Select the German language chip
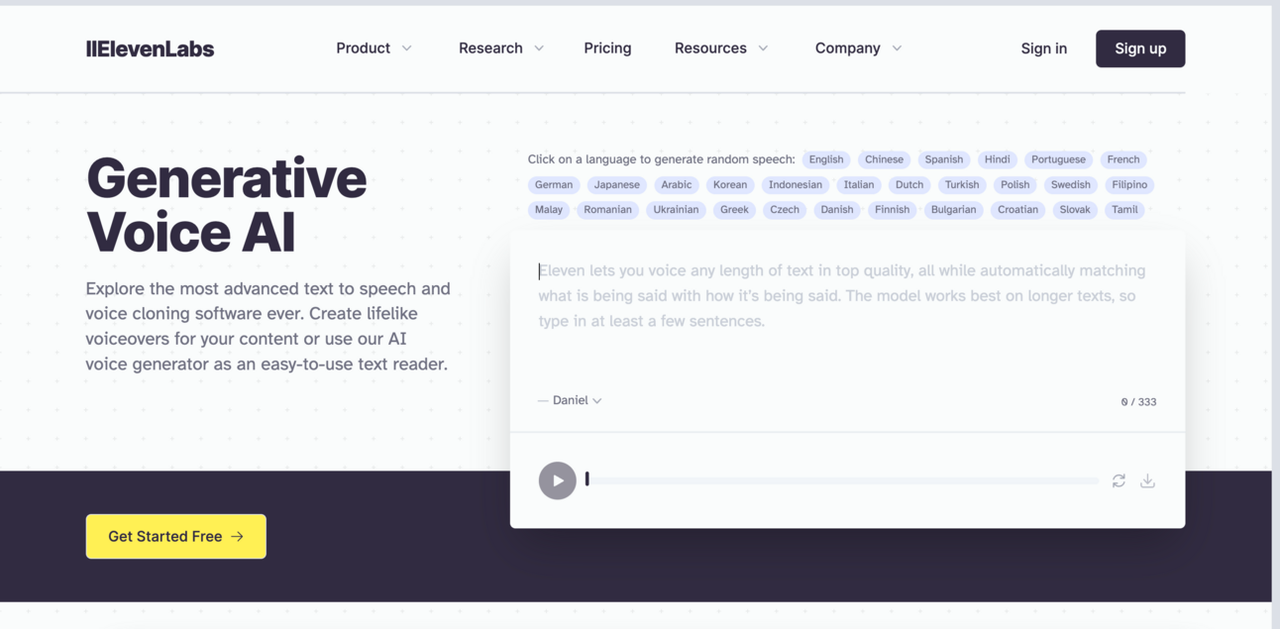 pyautogui.click(x=554, y=184)
